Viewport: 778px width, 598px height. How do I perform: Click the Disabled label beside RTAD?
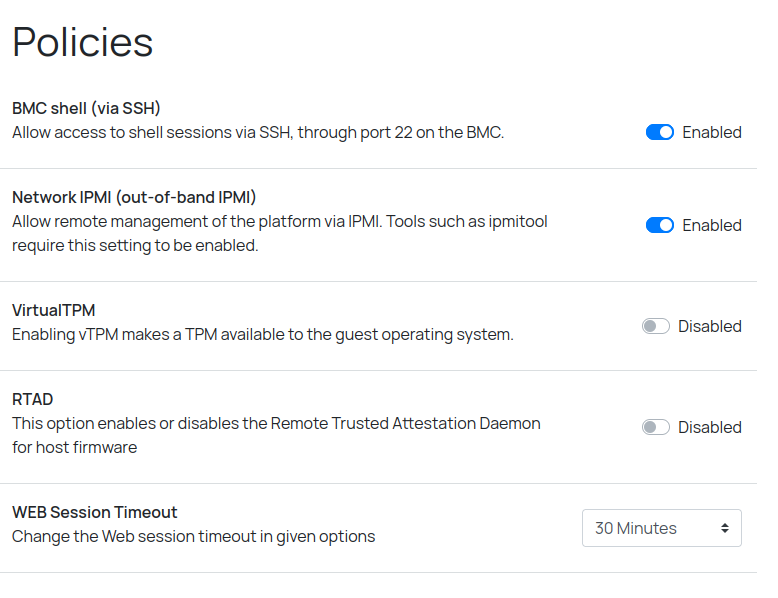(710, 427)
